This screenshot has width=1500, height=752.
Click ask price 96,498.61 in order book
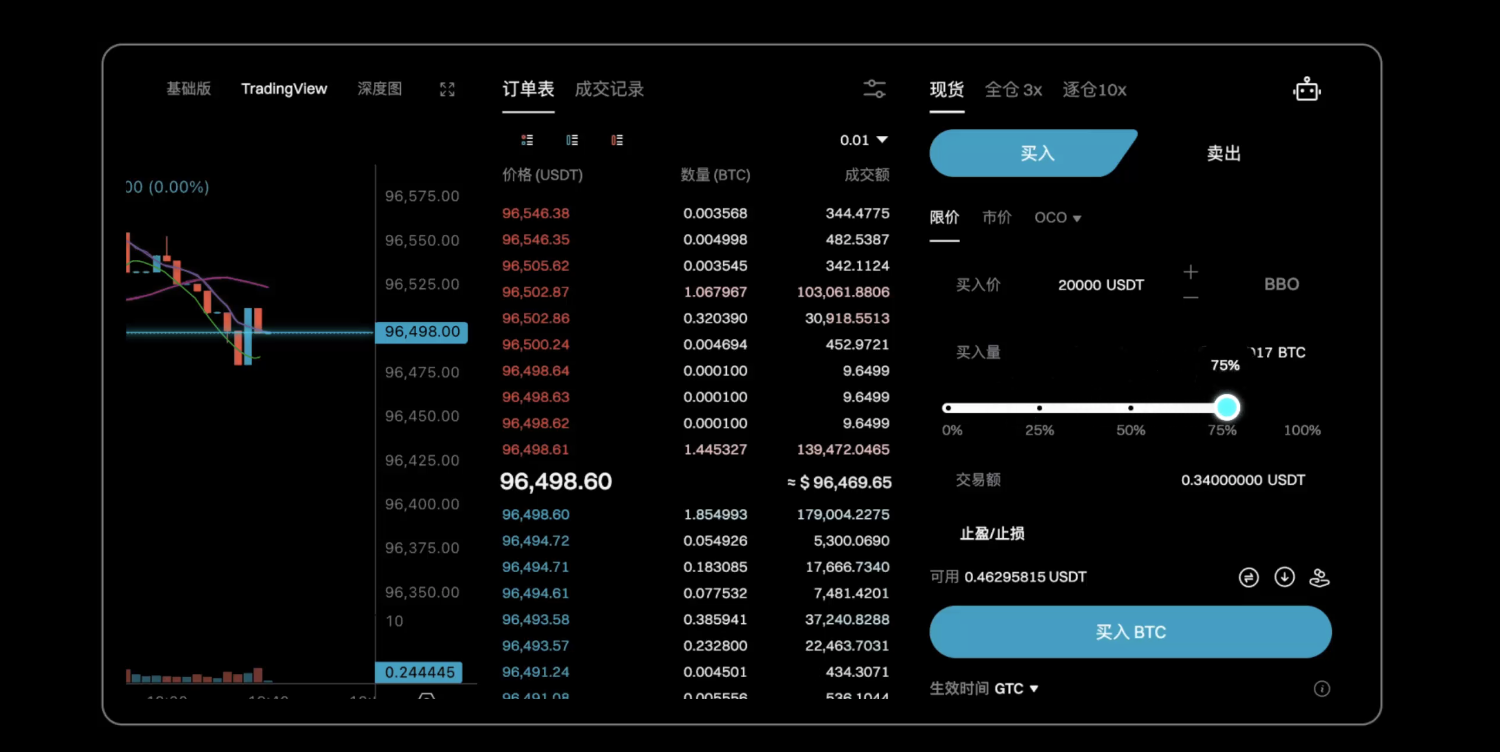click(536, 450)
